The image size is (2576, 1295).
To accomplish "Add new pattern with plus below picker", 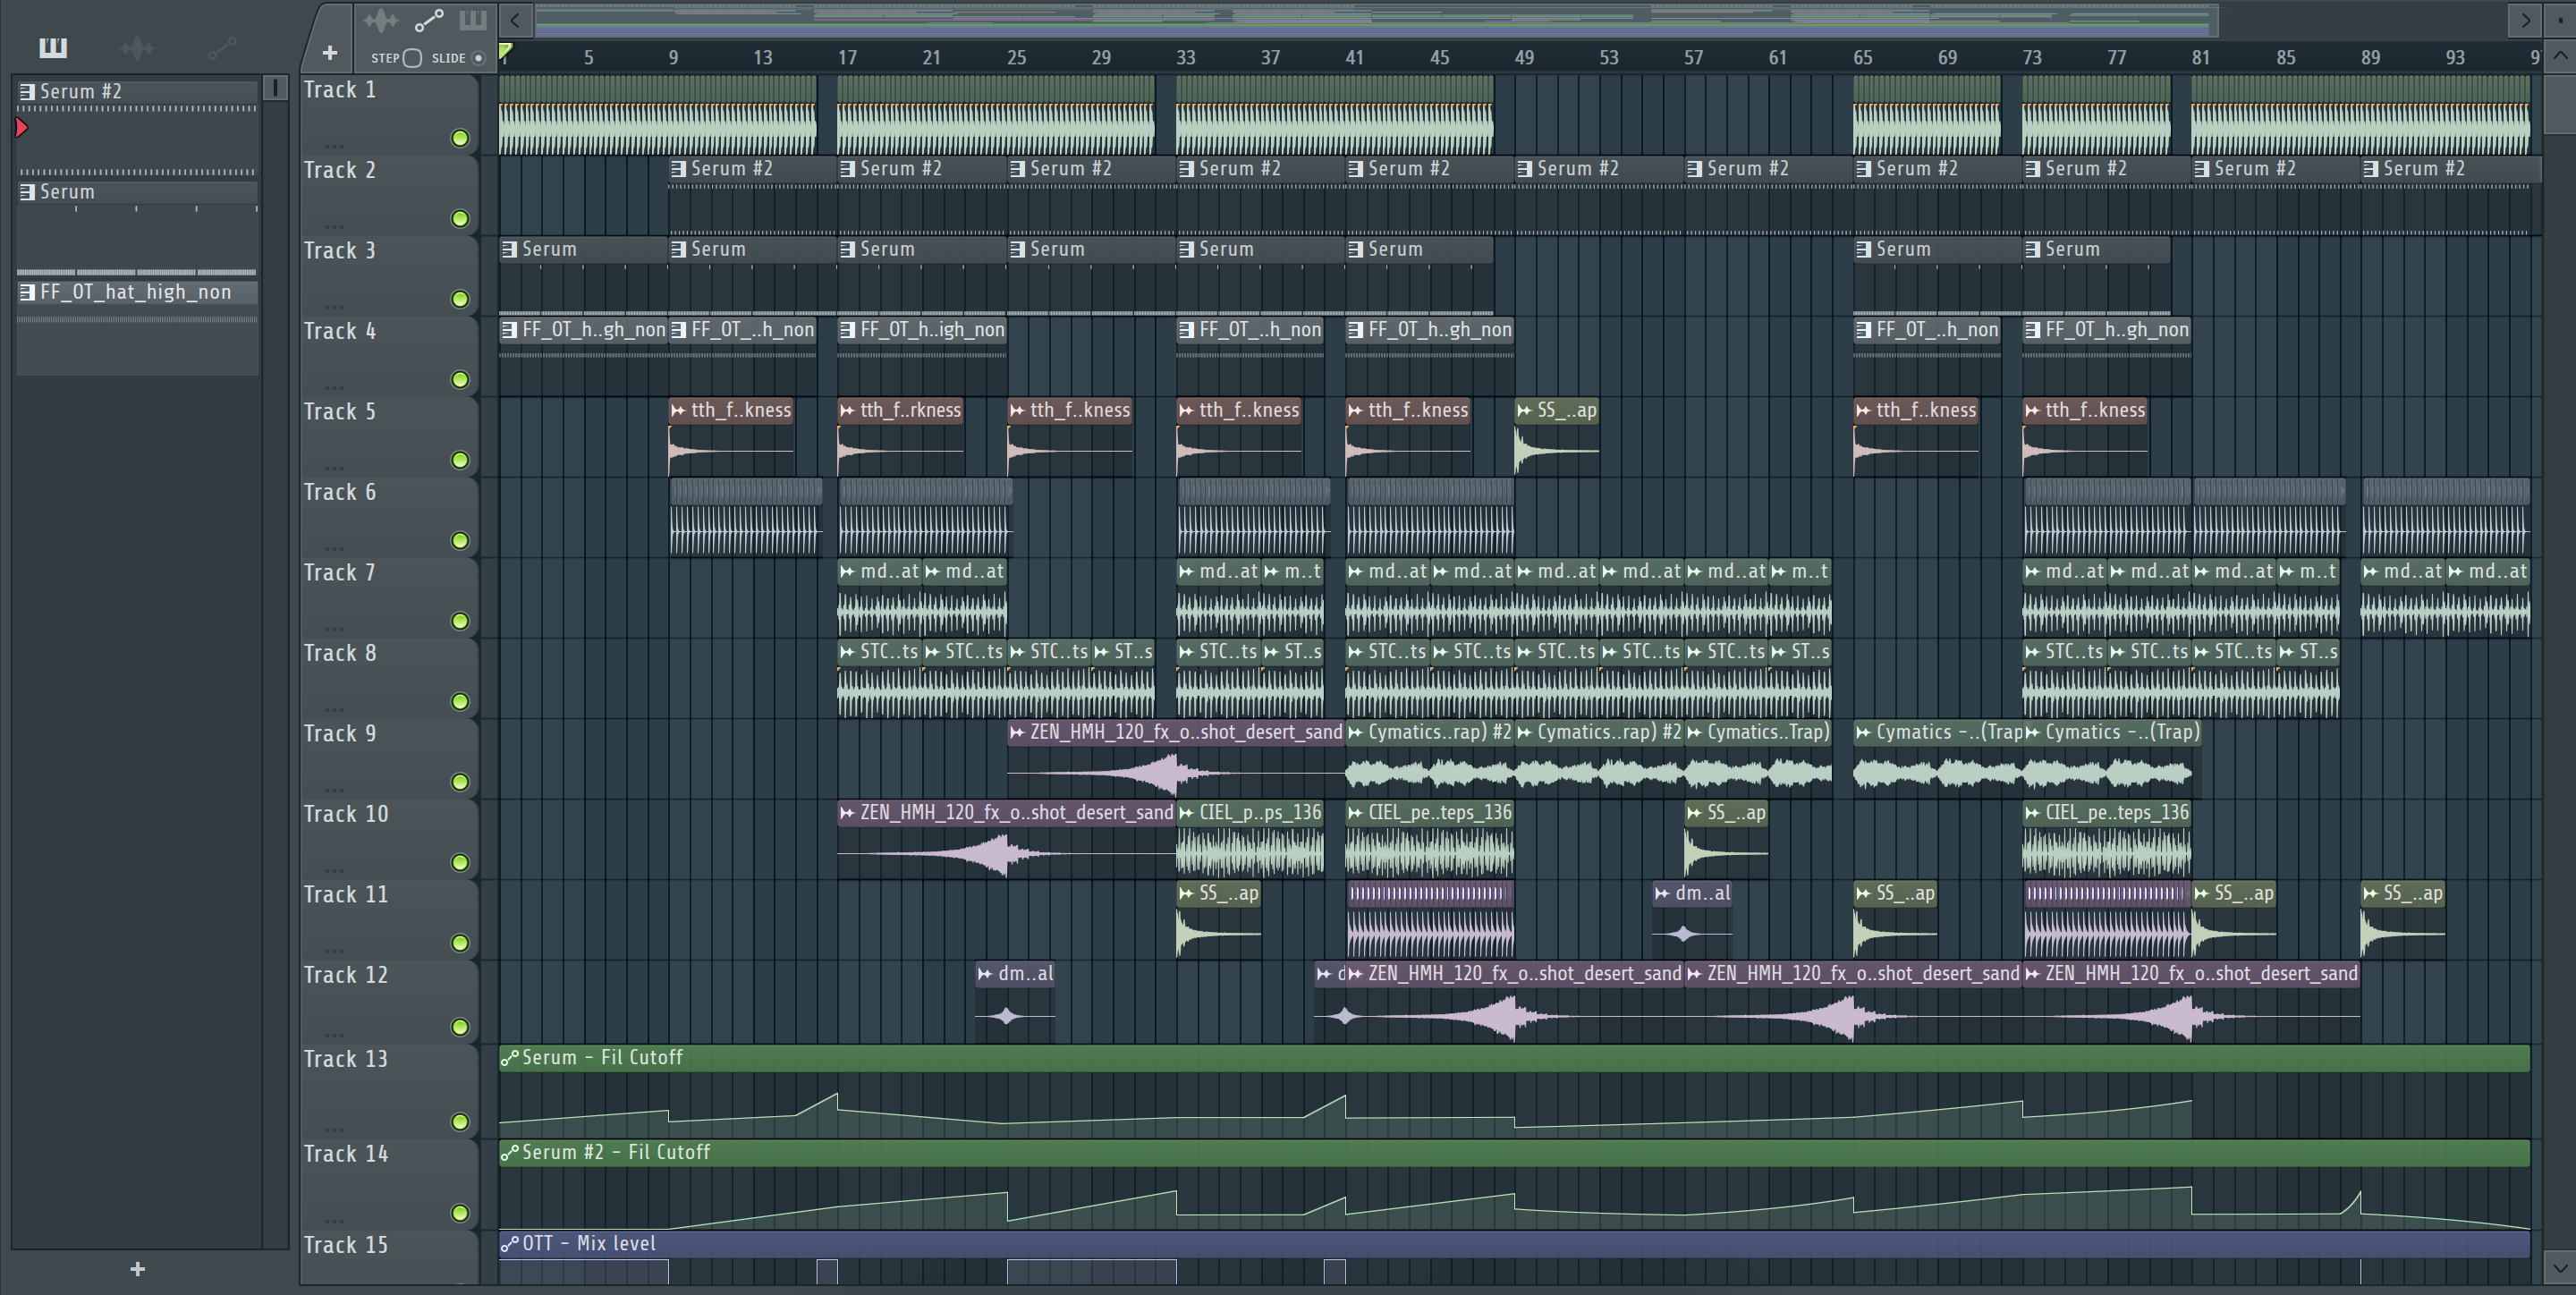I will coord(138,1269).
